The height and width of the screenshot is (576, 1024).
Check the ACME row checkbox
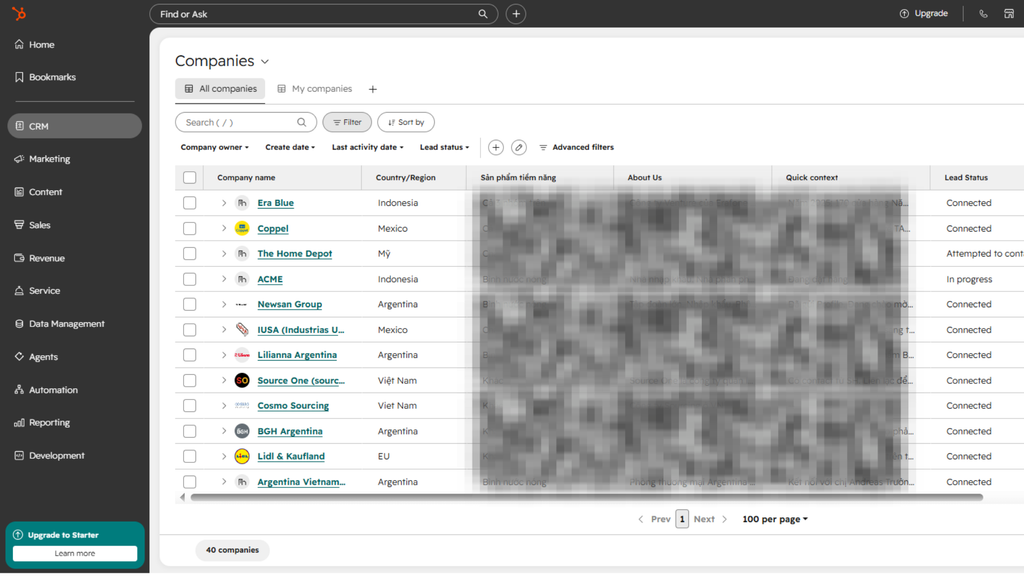pyautogui.click(x=189, y=279)
